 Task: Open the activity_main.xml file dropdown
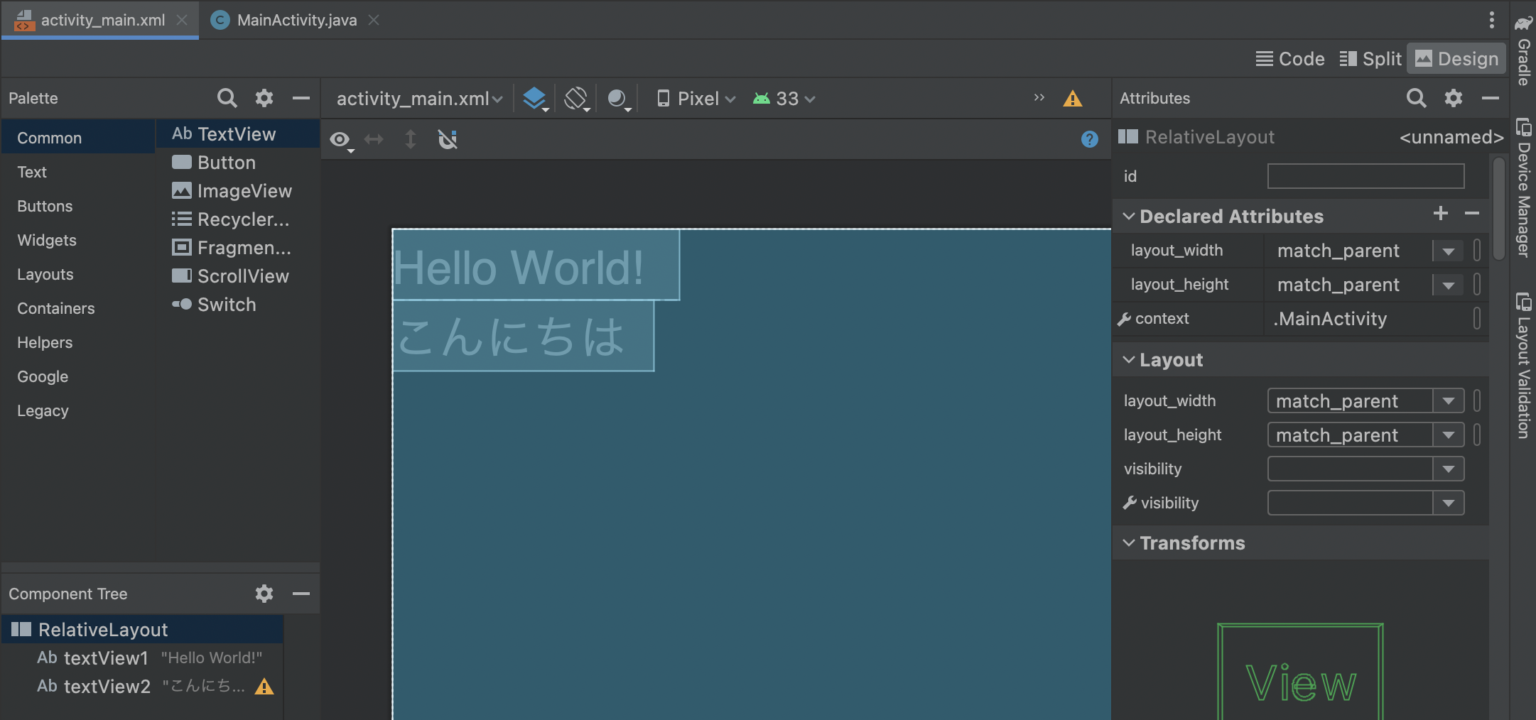[420, 98]
